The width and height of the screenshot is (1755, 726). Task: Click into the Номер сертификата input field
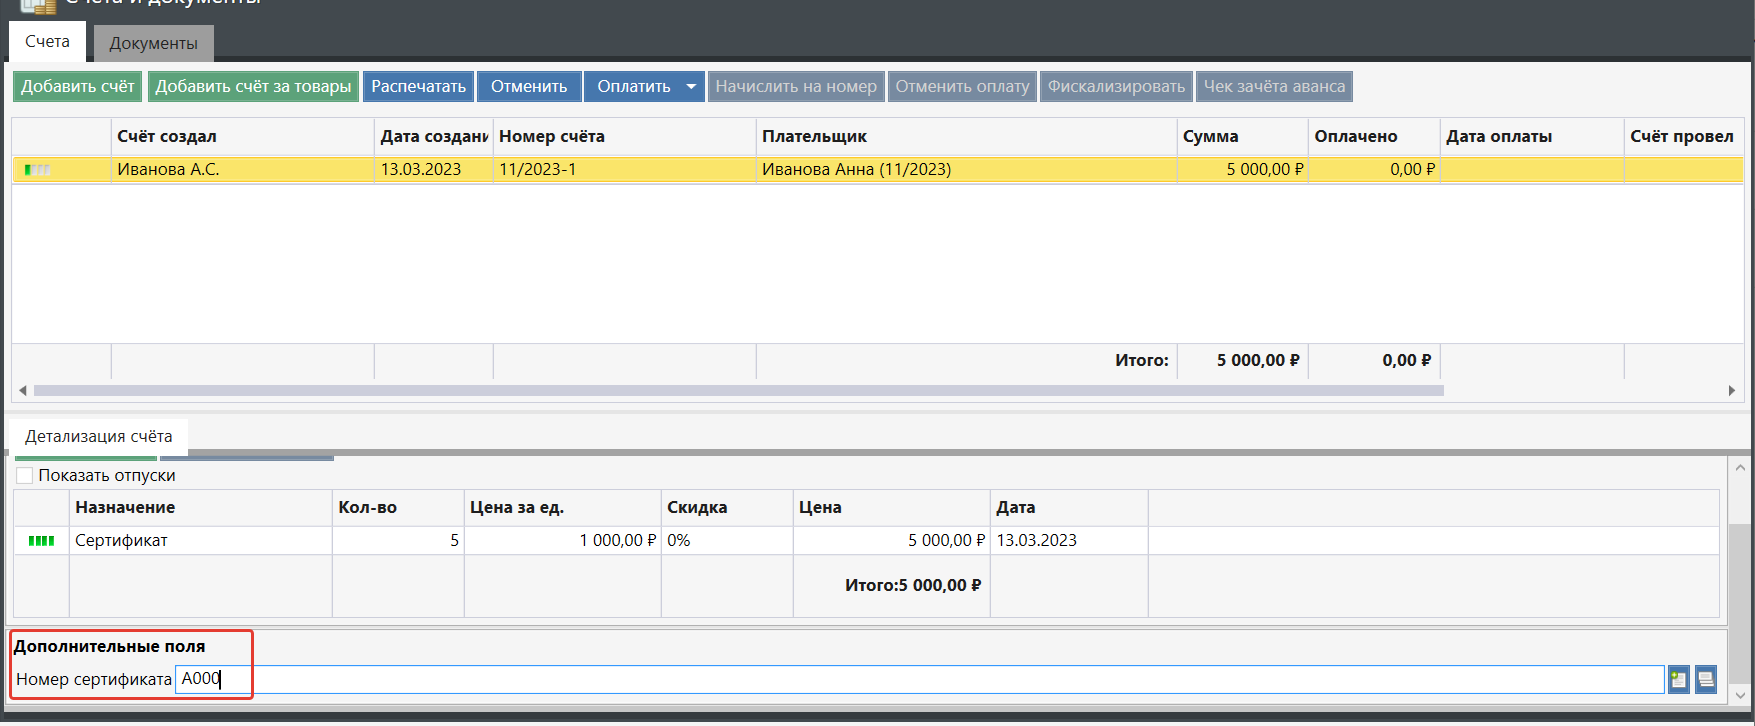900,680
